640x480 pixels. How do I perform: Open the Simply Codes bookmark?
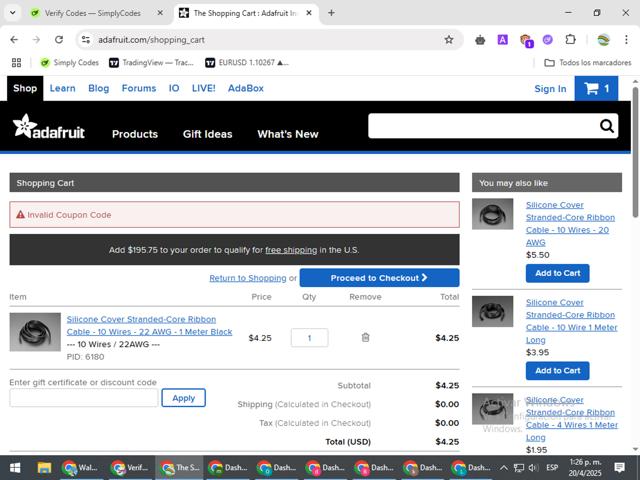pyautogui.click(x=69, y=62)
